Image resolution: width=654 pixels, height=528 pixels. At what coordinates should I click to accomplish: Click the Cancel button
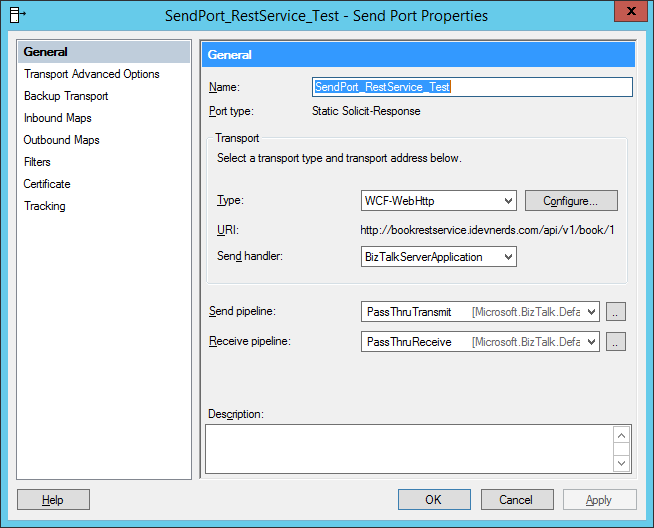pos(517,500)
